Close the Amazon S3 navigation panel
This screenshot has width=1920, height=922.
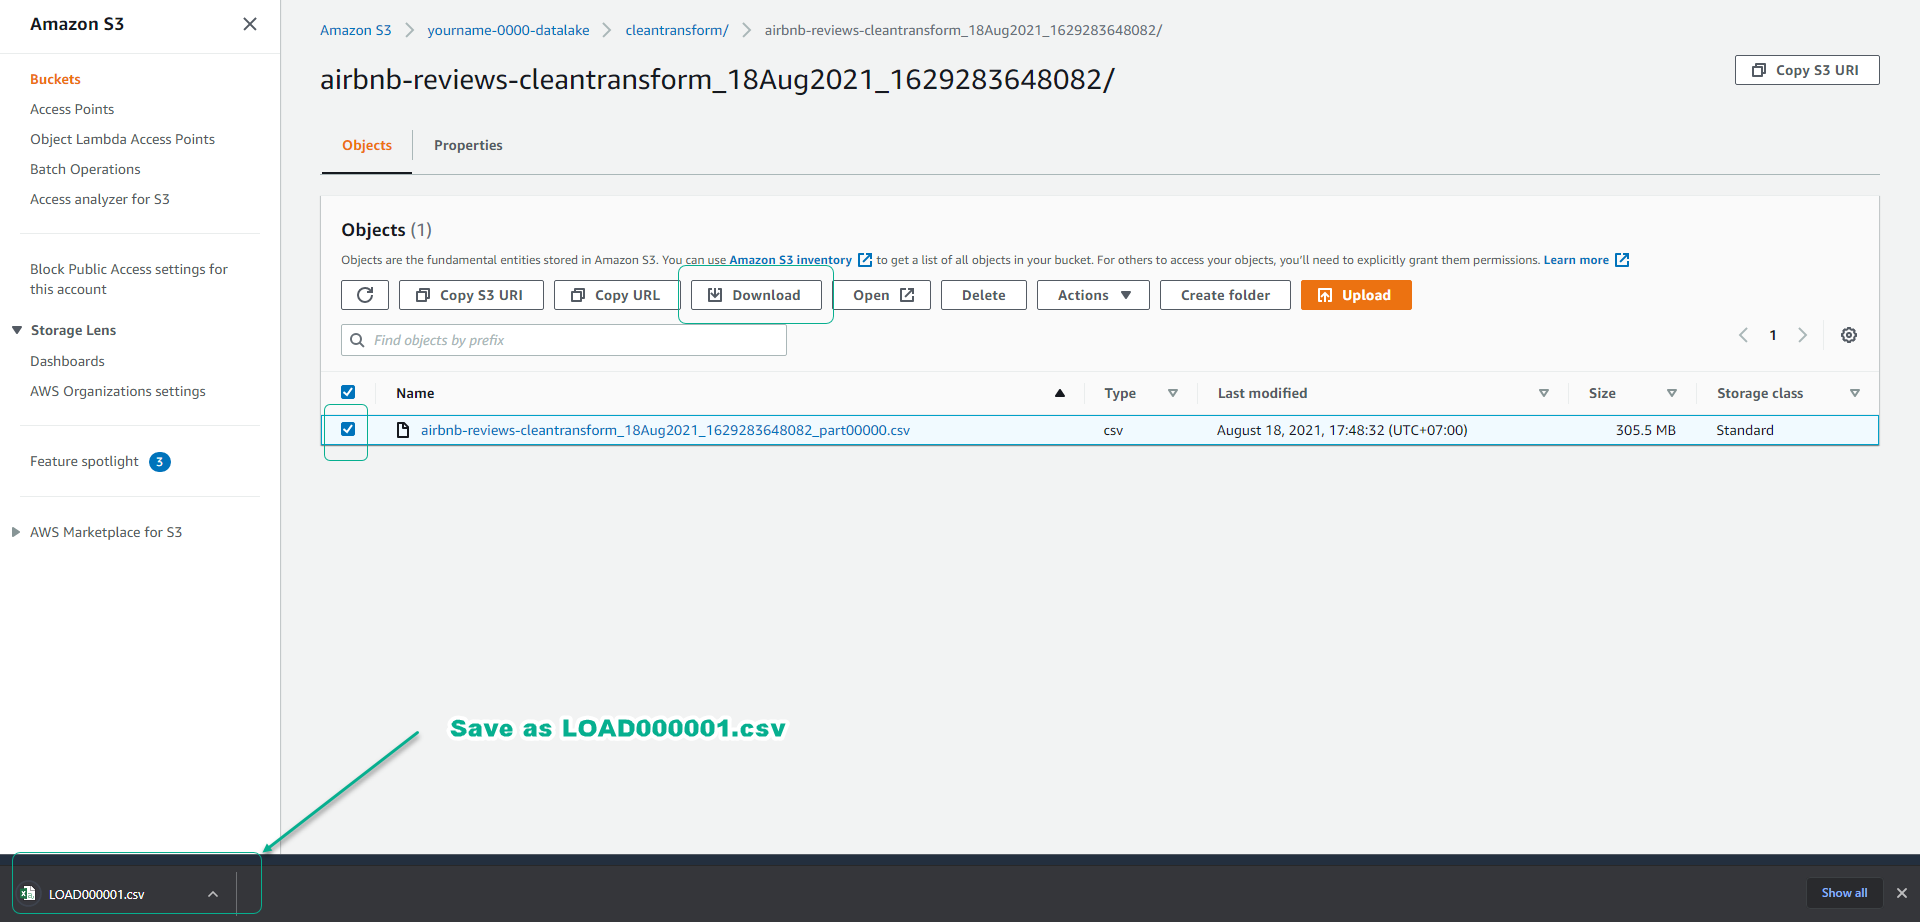(x=250, y=24)
